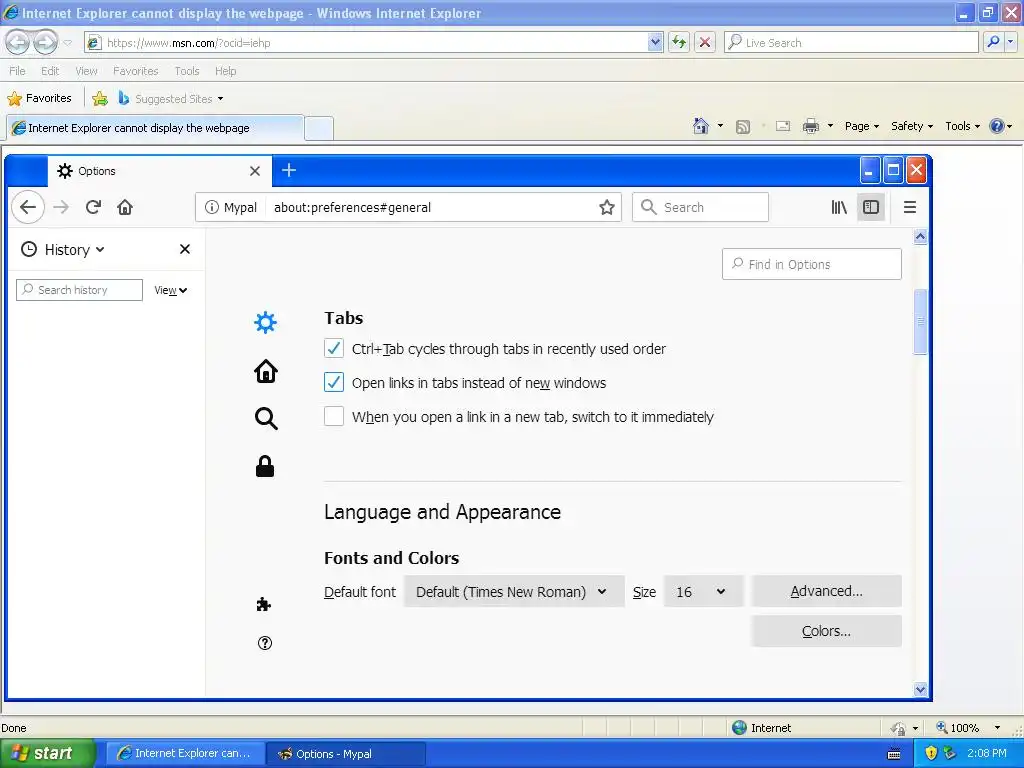
Task: Open the Edit menu
Action: [50, 71]
